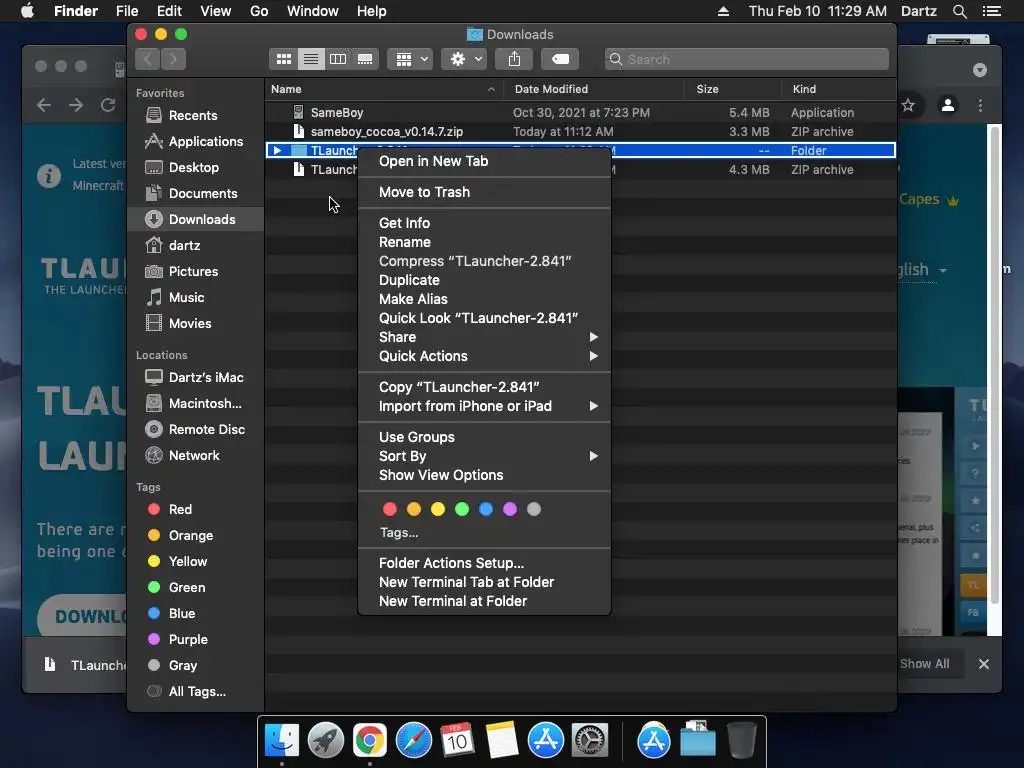This screenshot has width=1024, height=768.
Task: Open Chrome from the Dock
Action: pyautogui.click(x=370, y=741)
